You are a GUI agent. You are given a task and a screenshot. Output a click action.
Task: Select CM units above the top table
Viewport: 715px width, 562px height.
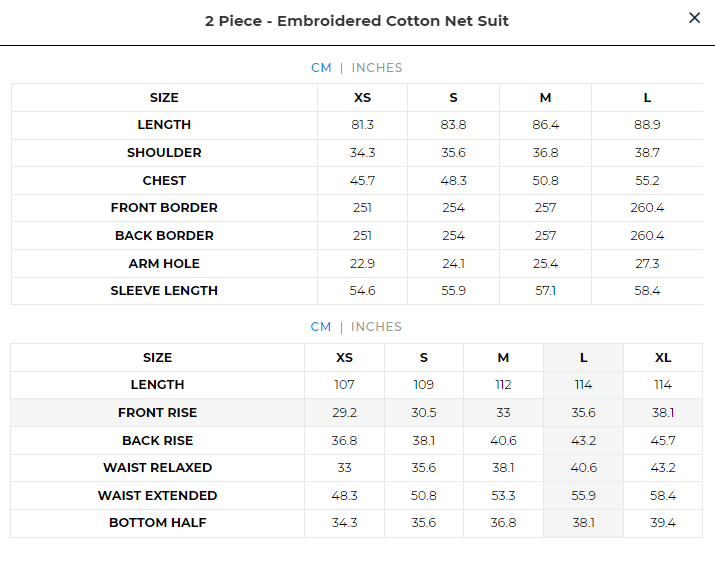tap(321, 68)
